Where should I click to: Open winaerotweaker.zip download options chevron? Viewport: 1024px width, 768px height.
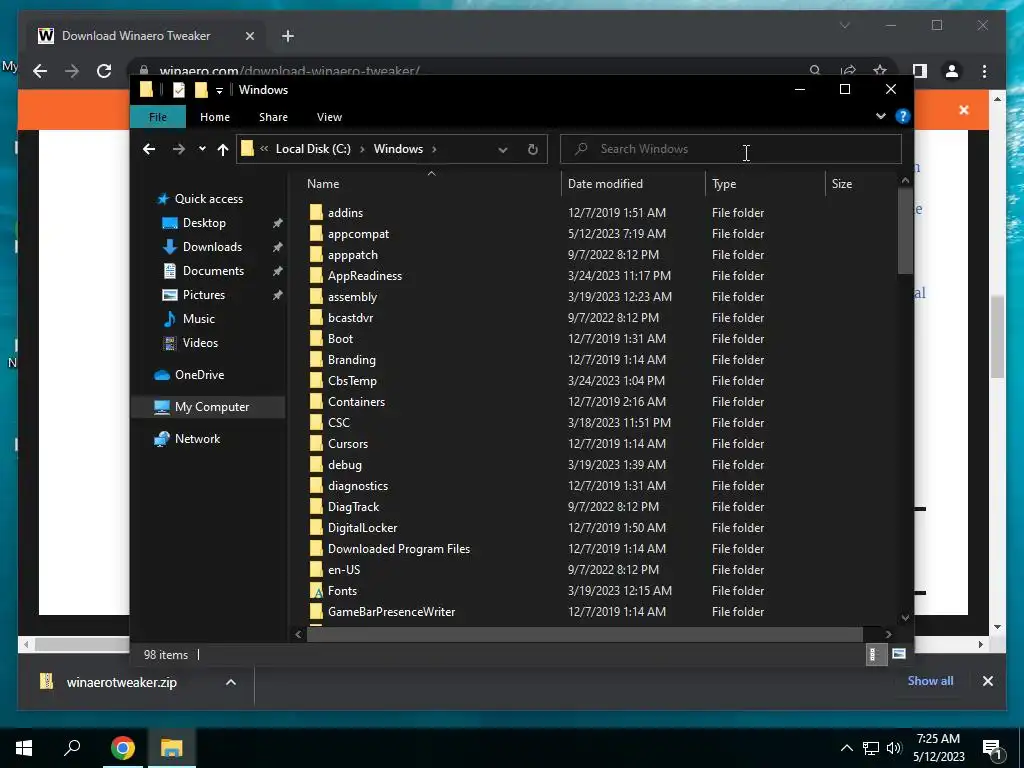point(231,682)
